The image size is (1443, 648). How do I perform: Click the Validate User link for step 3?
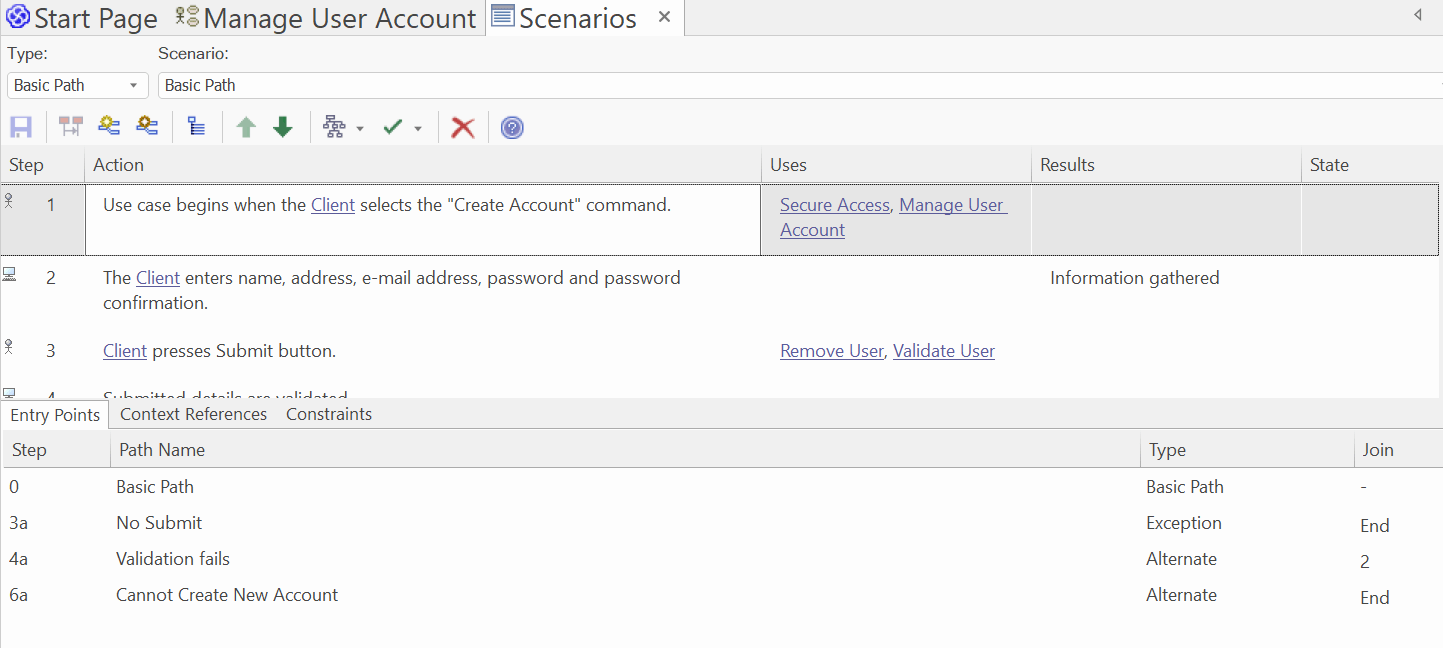(943, 350)
